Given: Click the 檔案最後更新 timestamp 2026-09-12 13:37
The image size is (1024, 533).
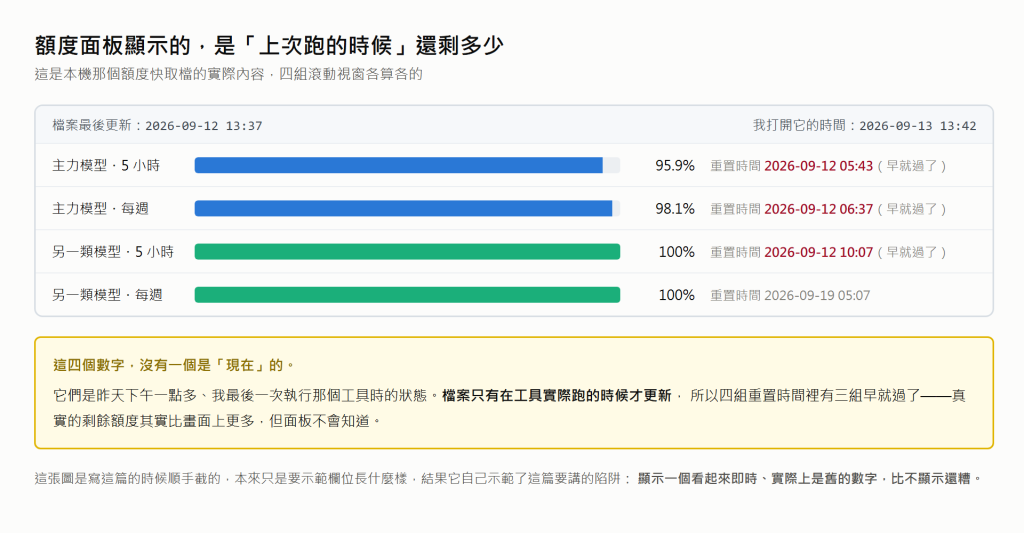Looking at the screenshot, I should point(204,125).
